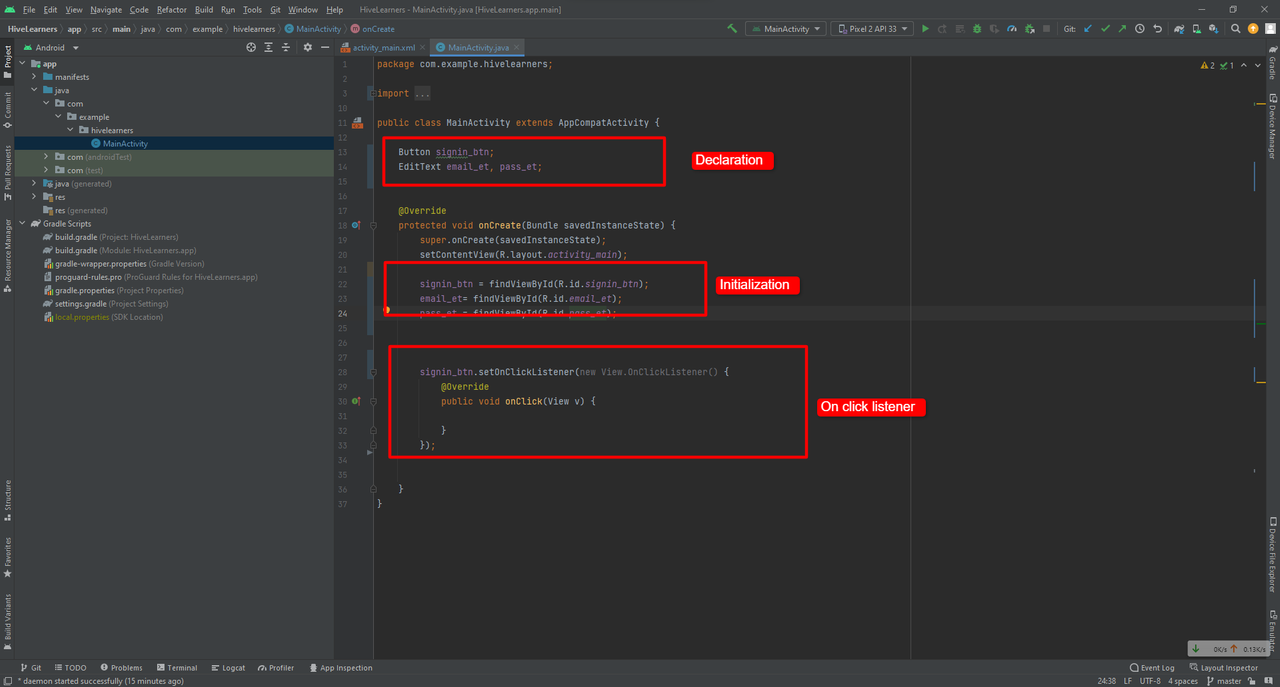
Task: Open SDK Manager icon in toolbar
Action: 1213,29
